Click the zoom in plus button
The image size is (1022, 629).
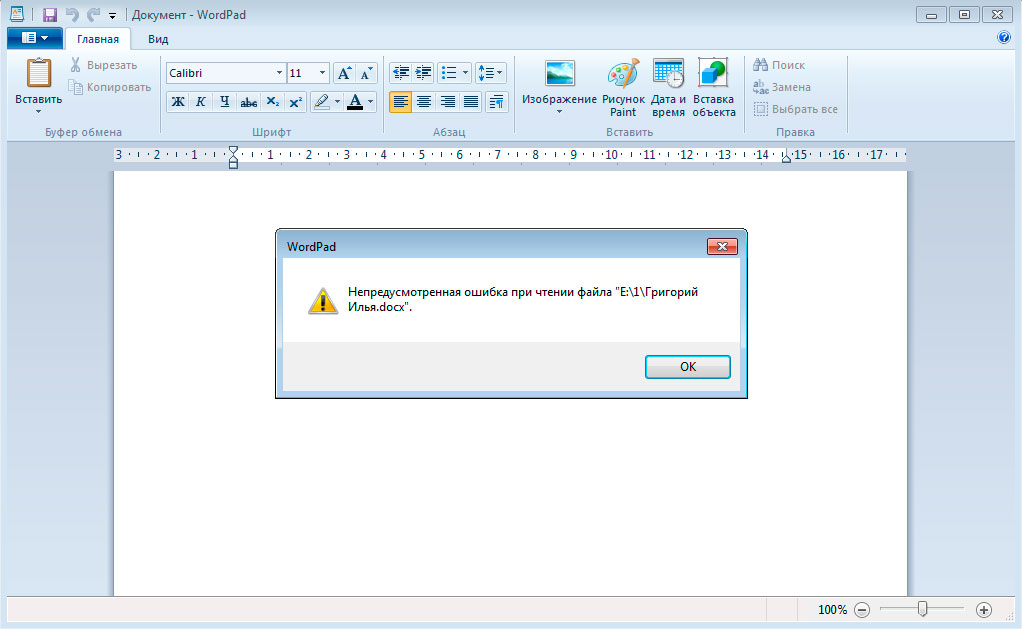click(x=984, y=609)
